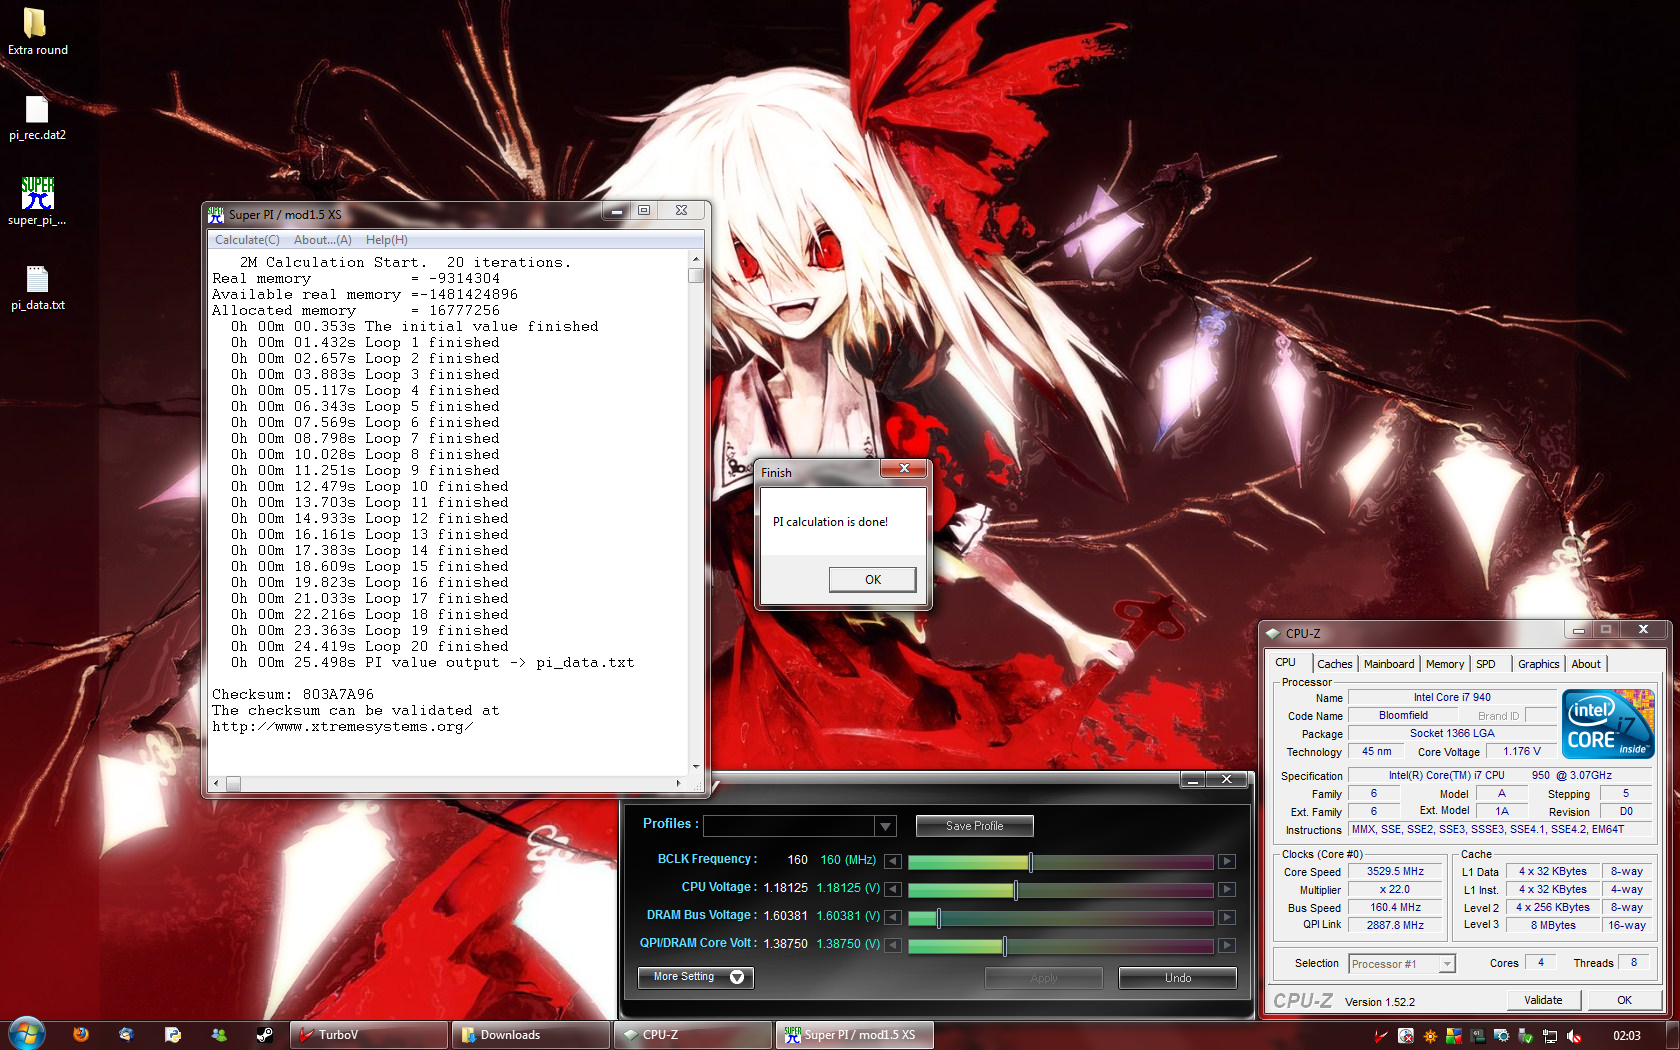Open the Profiles dropdown in TurboV
The height and width of the screenshot is (1050, 1680).
click(885, 826)
